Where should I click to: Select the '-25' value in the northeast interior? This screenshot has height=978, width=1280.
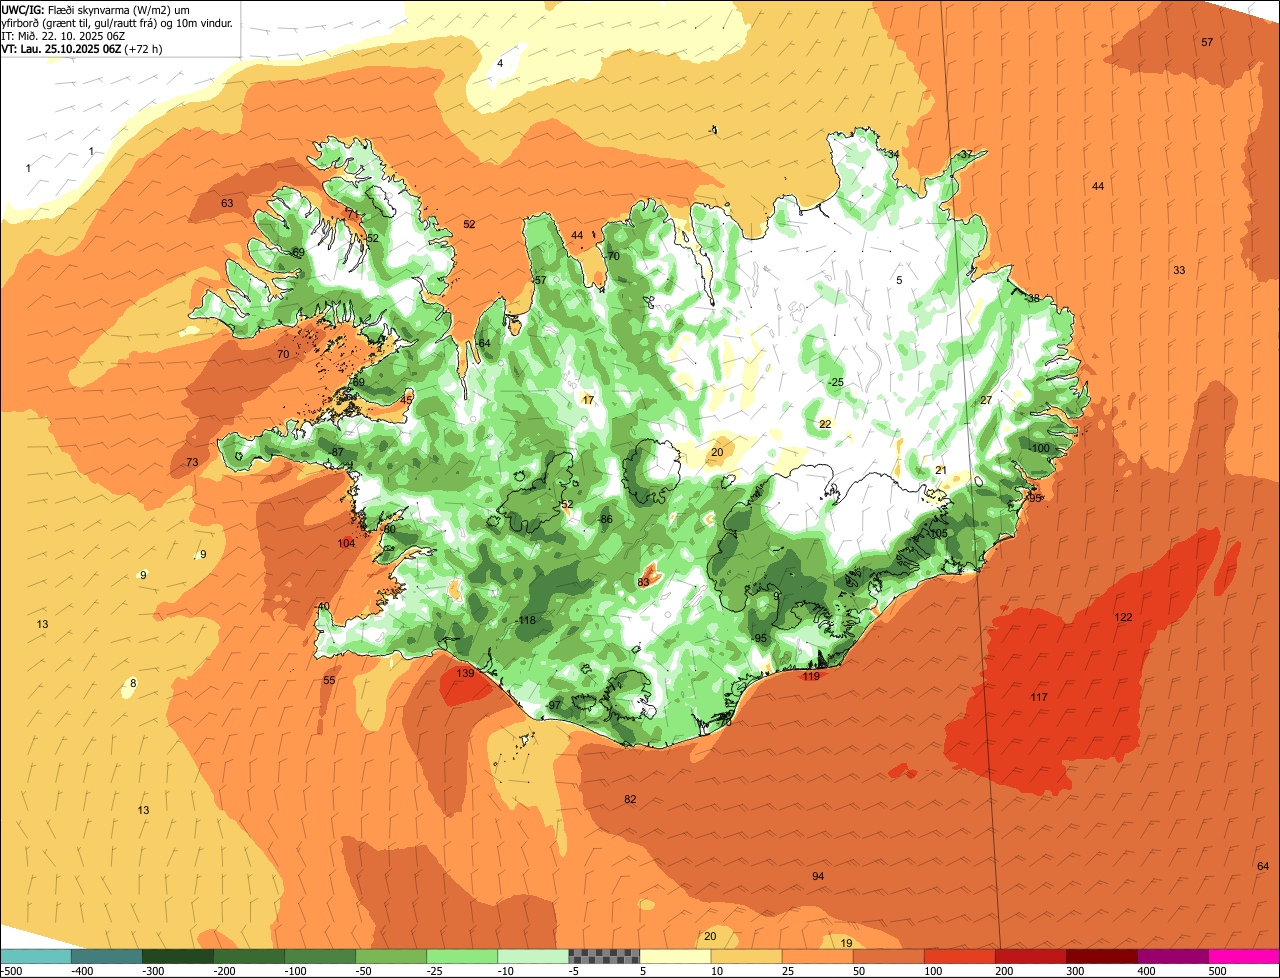836,383
